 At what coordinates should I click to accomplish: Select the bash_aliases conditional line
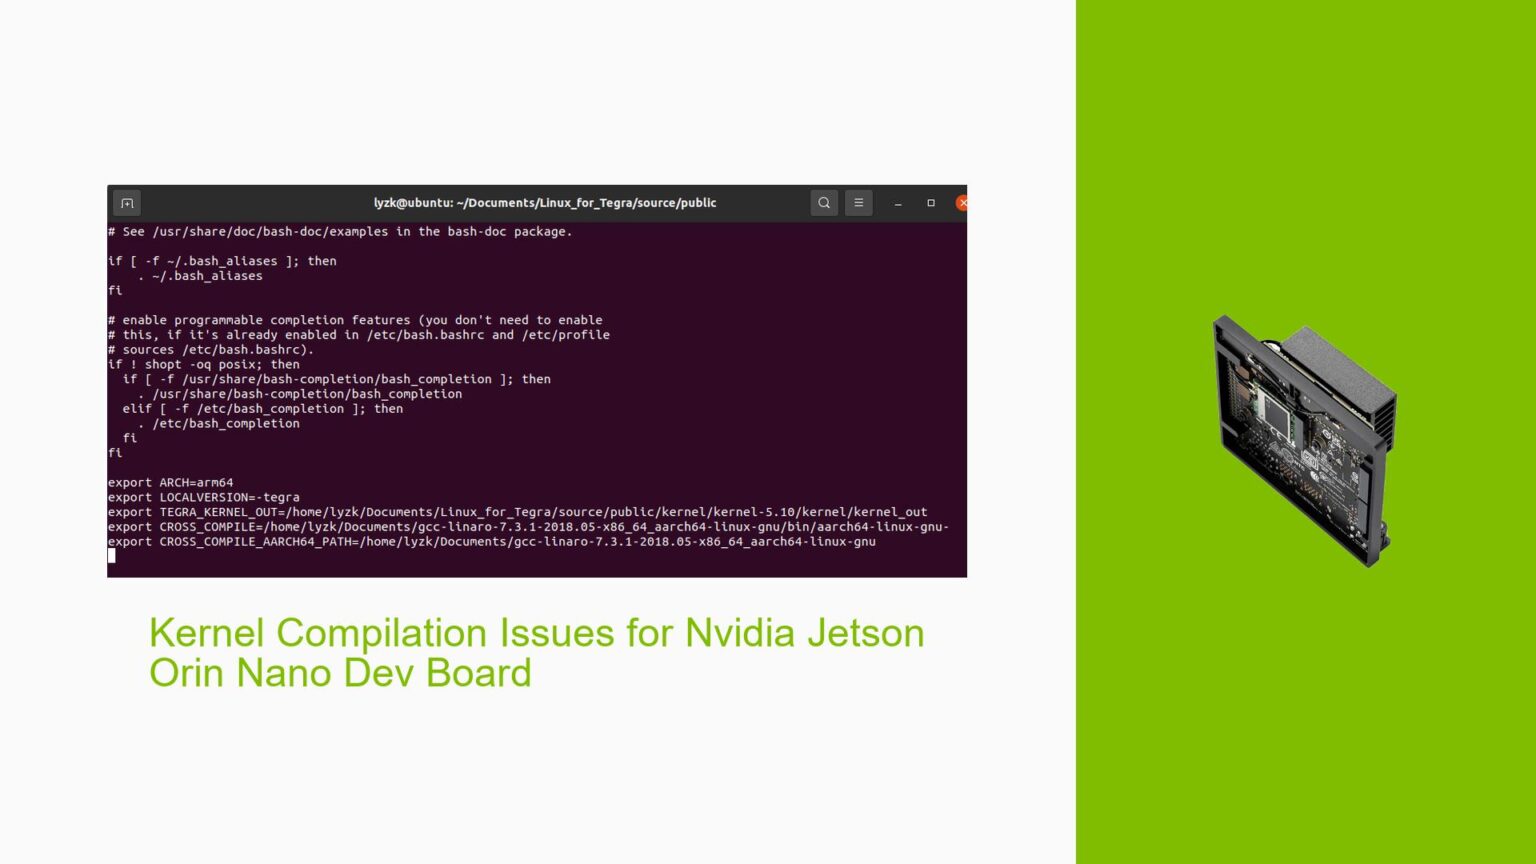click(x=222, y=261)
